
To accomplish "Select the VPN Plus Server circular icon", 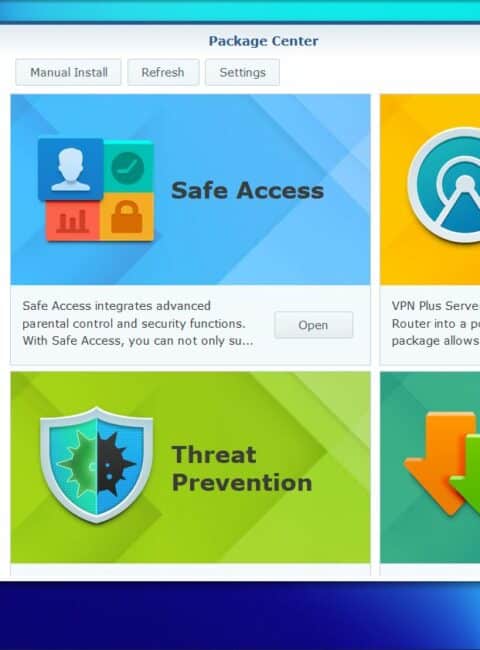I will point(444,185).
